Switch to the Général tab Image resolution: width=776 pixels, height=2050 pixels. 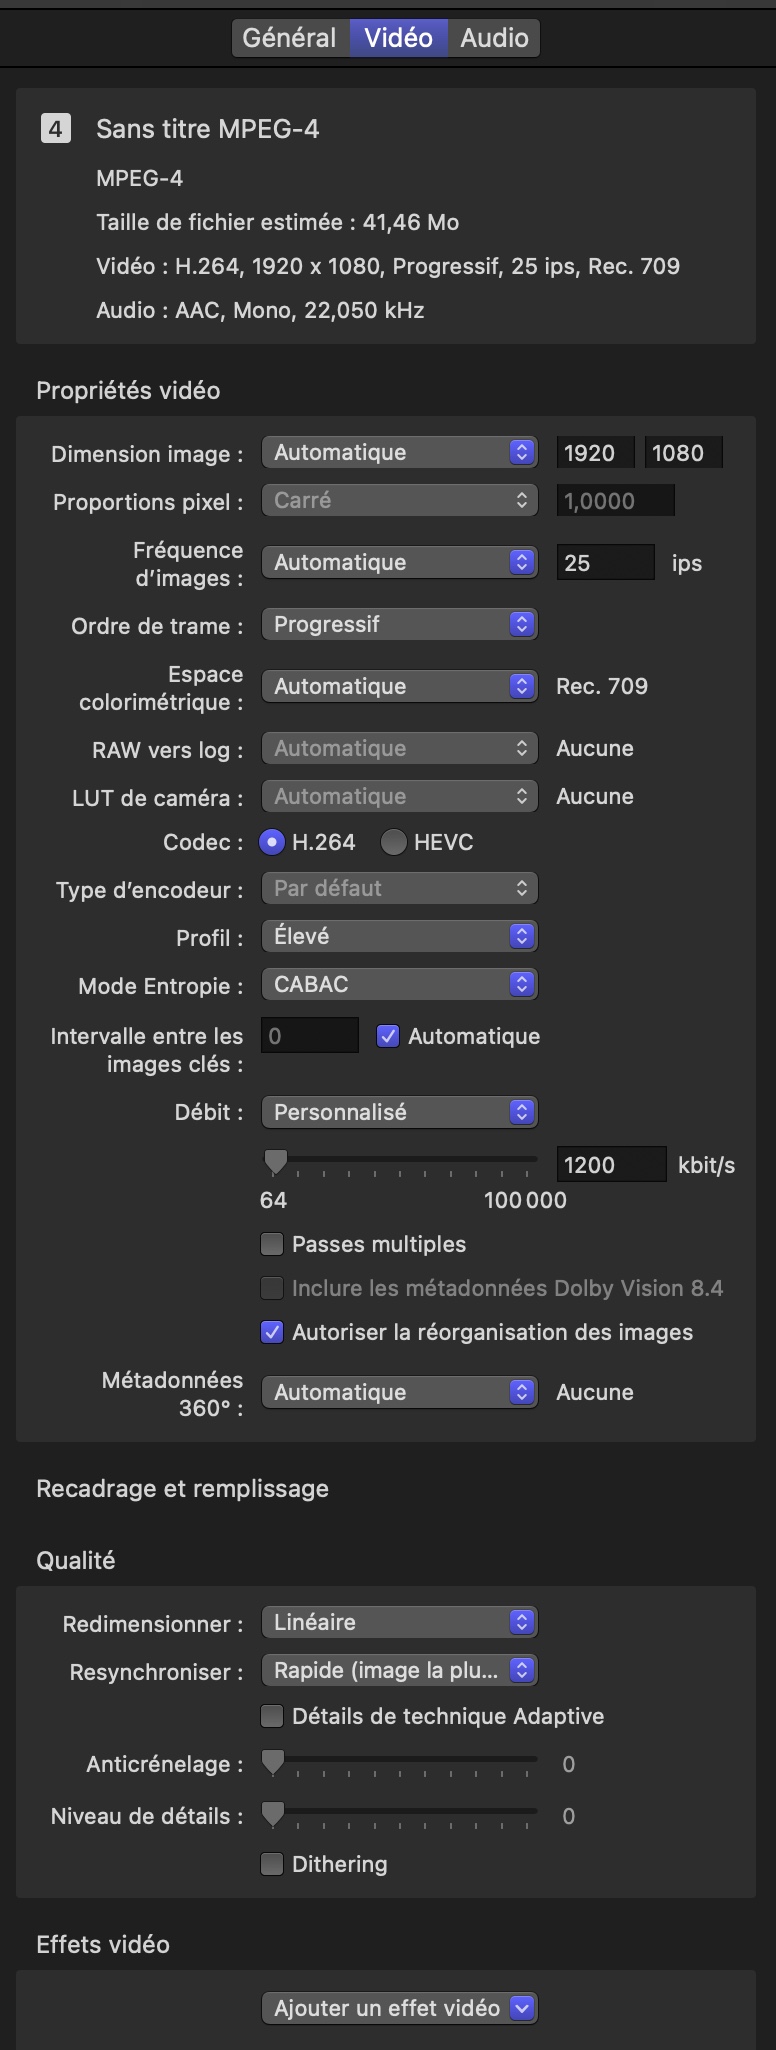point(290,38)
